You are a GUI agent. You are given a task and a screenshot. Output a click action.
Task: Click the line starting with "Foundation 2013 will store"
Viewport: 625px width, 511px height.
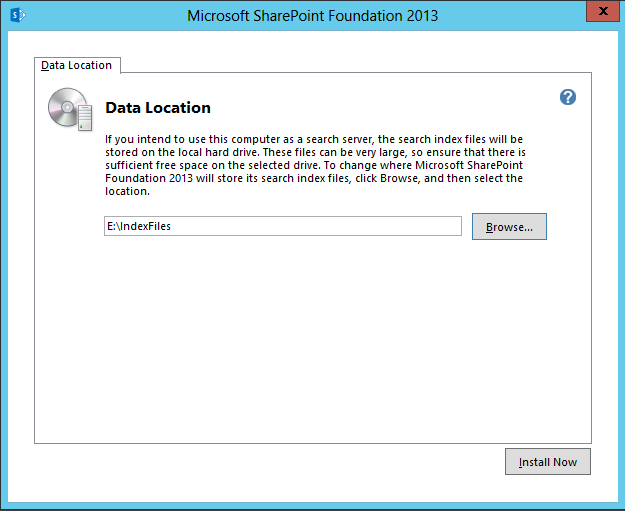click(314, 178)
